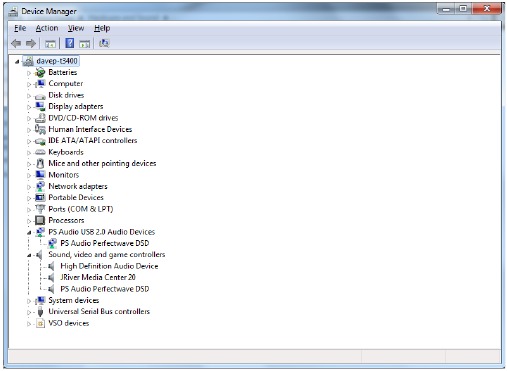
Task: Expand the Batteries category
Action: coord(29,73)
